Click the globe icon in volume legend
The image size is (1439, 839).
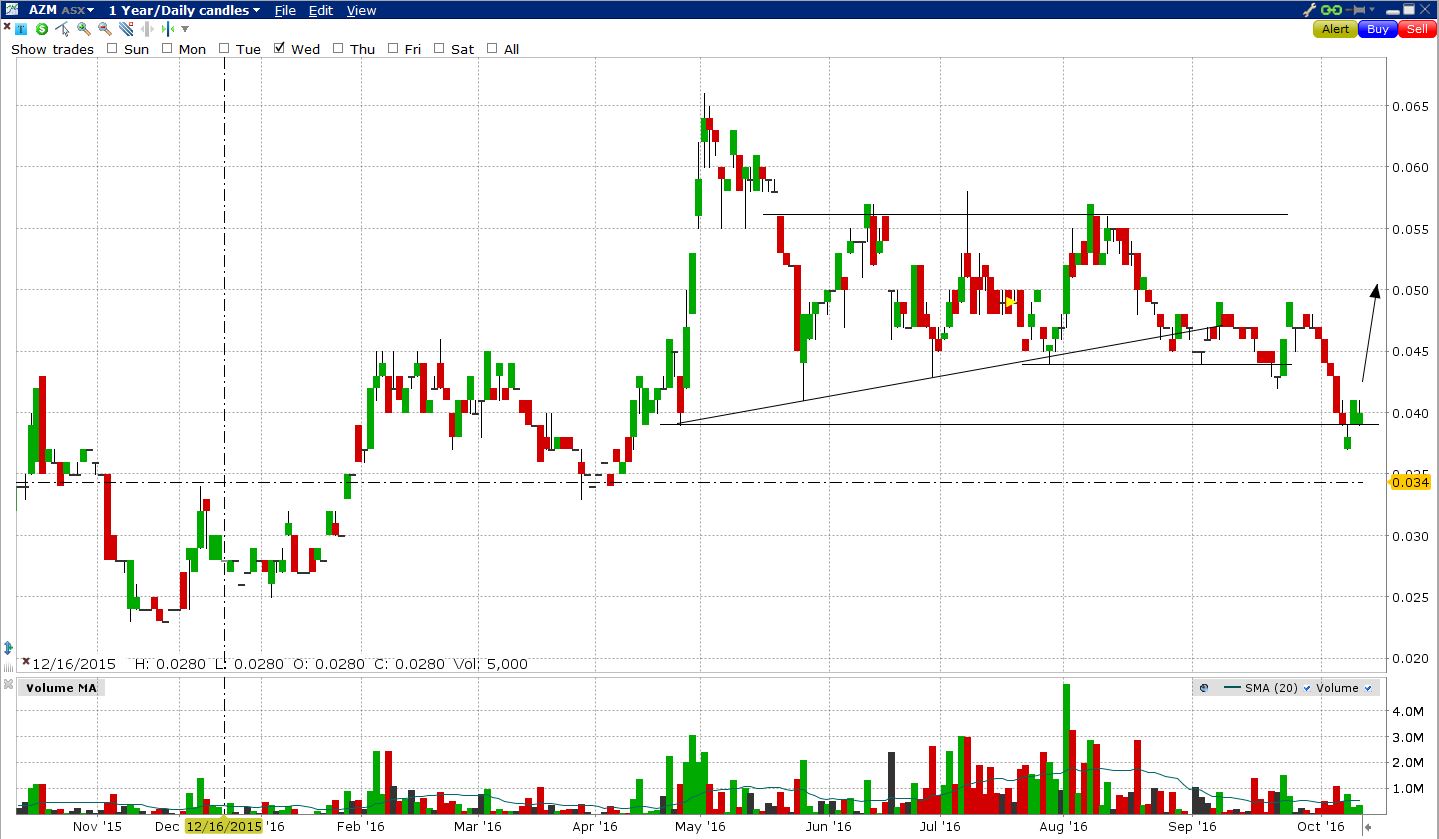[x=1204, y=688]
